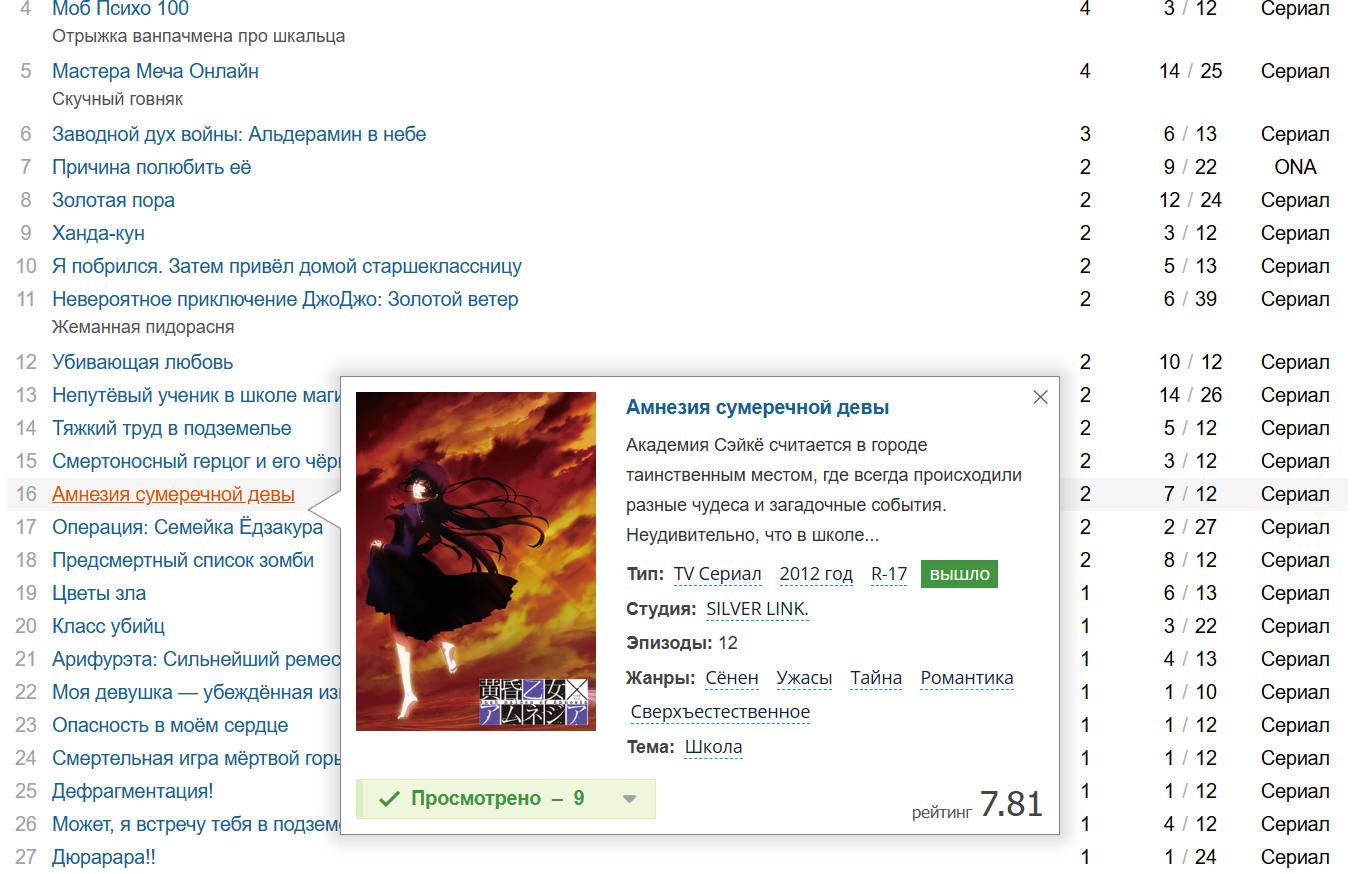
Task: Open Непутёвый ученик в школе магии entry
Action: click(196, 395)
